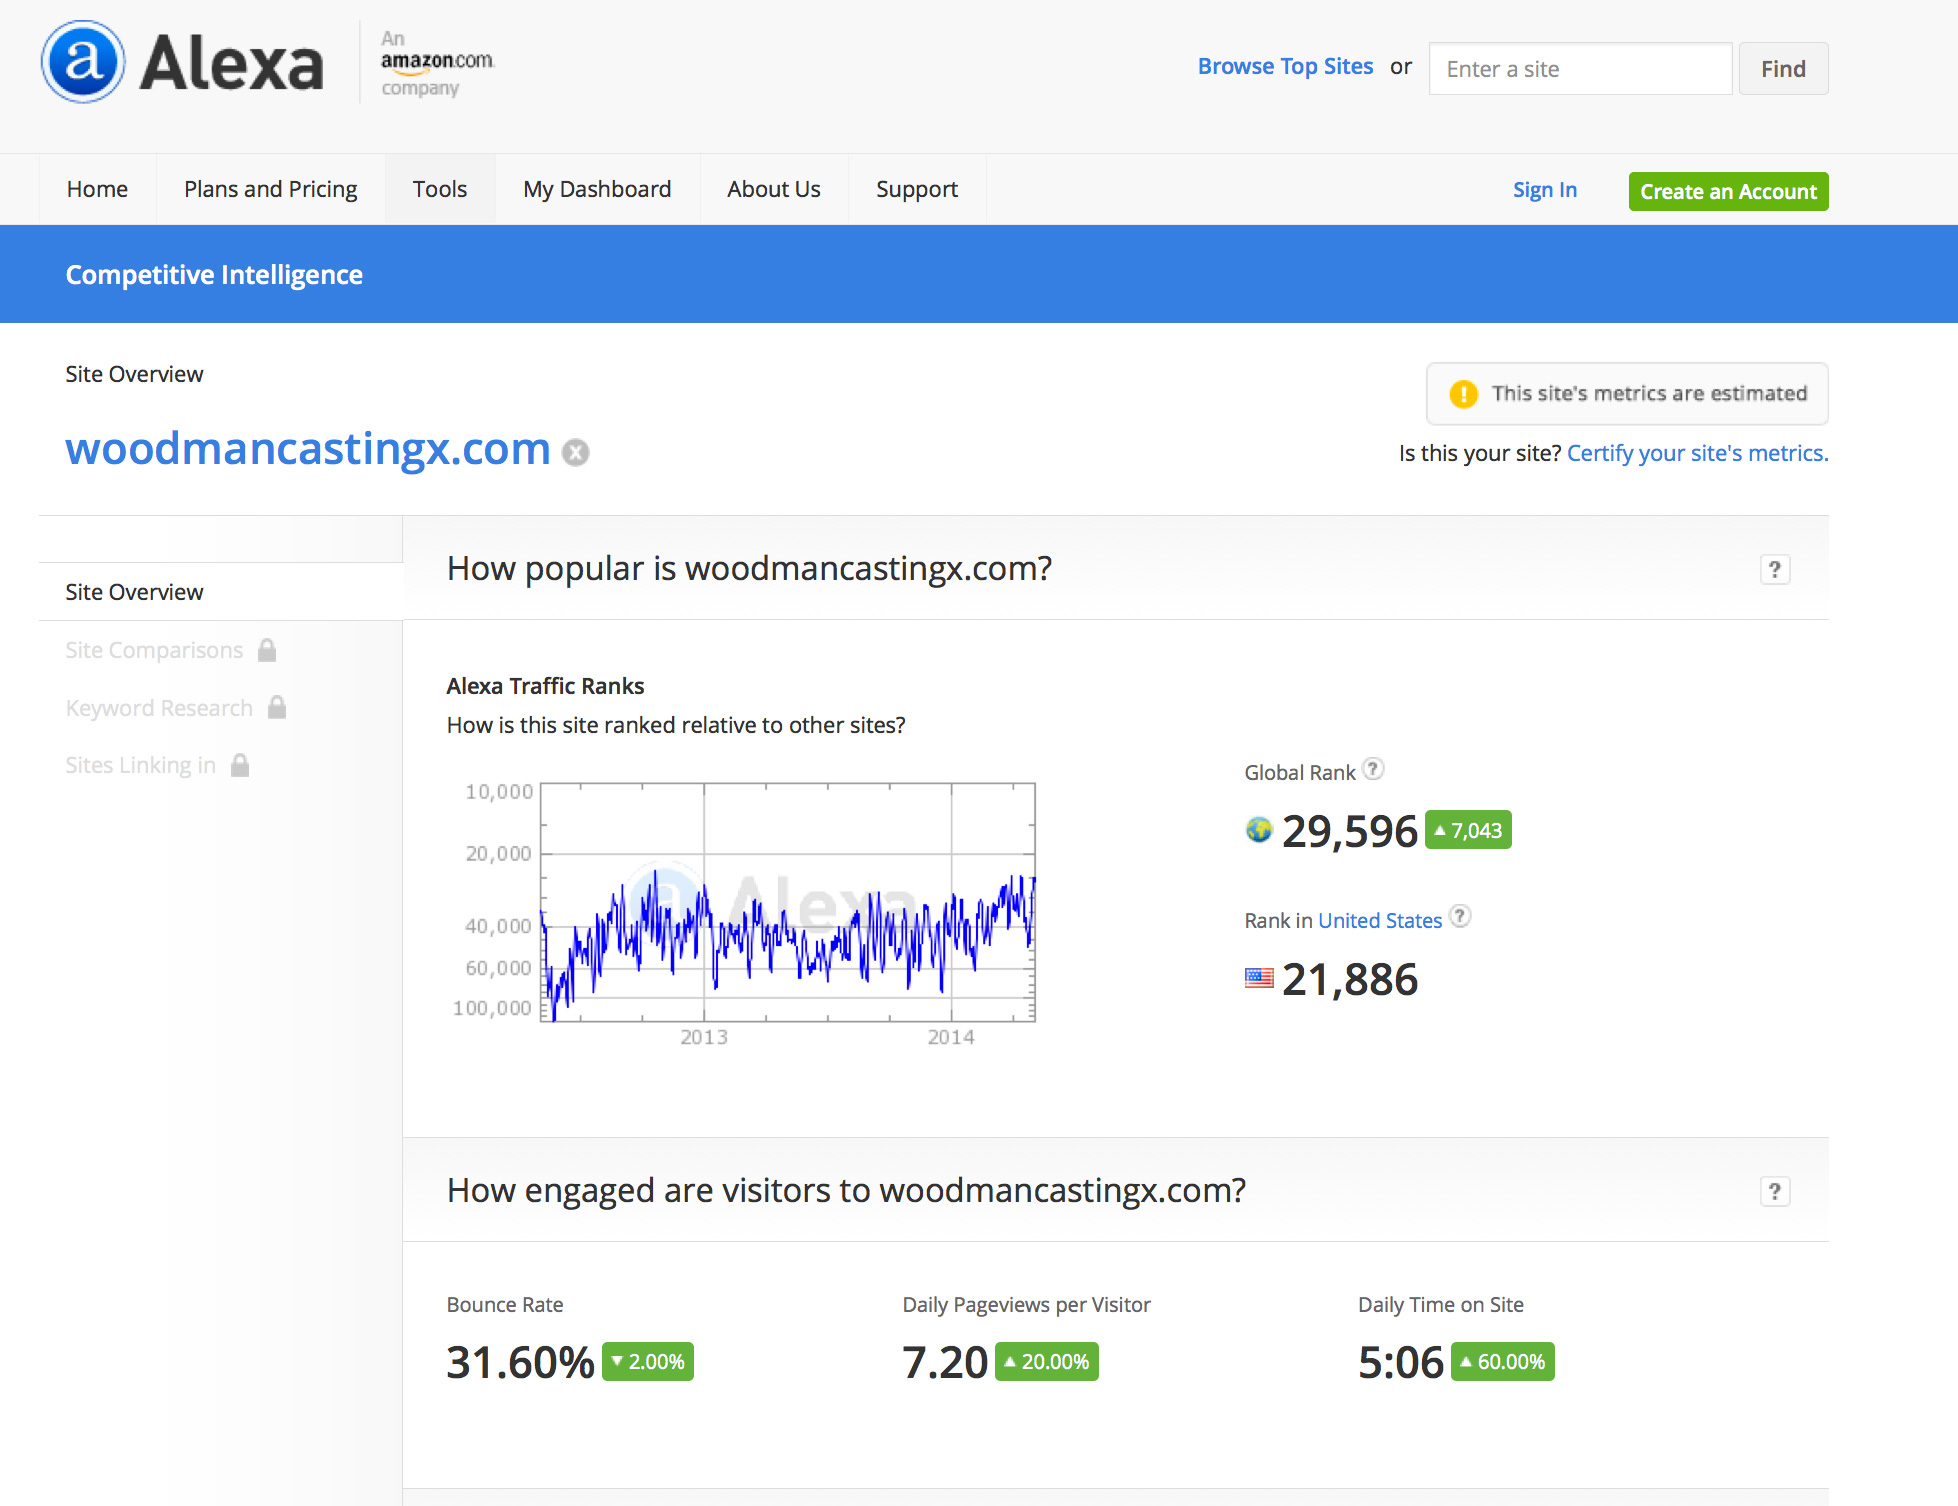
Task: Click the lock icon beside Keyword Research
Action: click(277, 707)
